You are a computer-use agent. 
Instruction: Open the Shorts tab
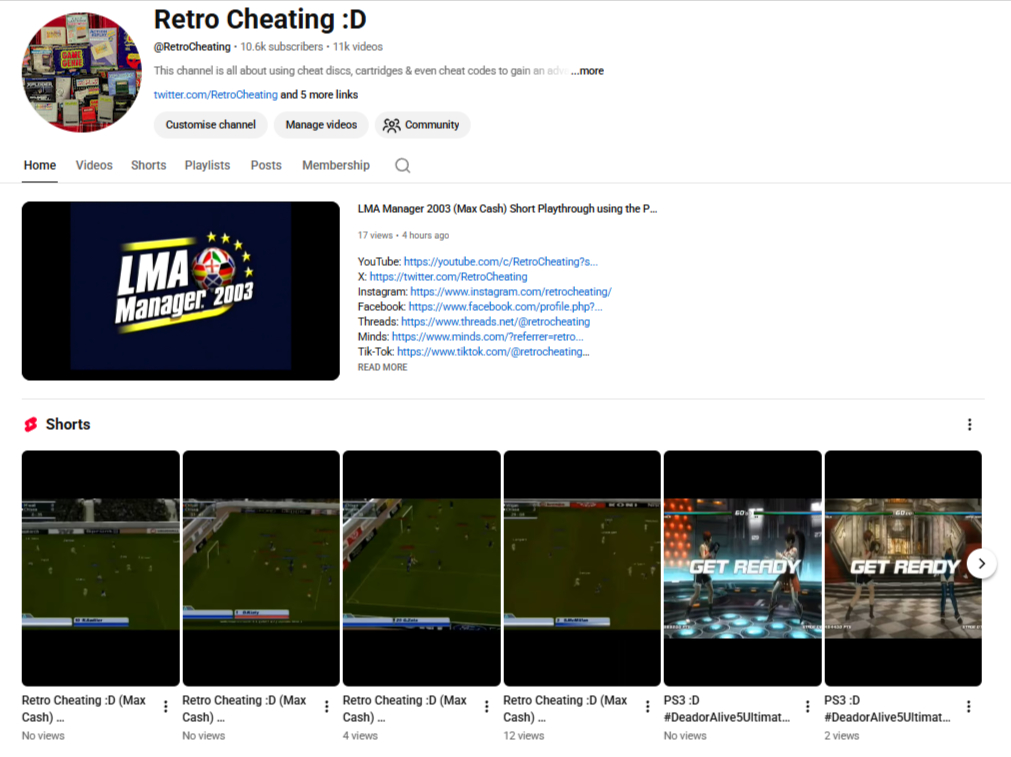tap(148, 165)
